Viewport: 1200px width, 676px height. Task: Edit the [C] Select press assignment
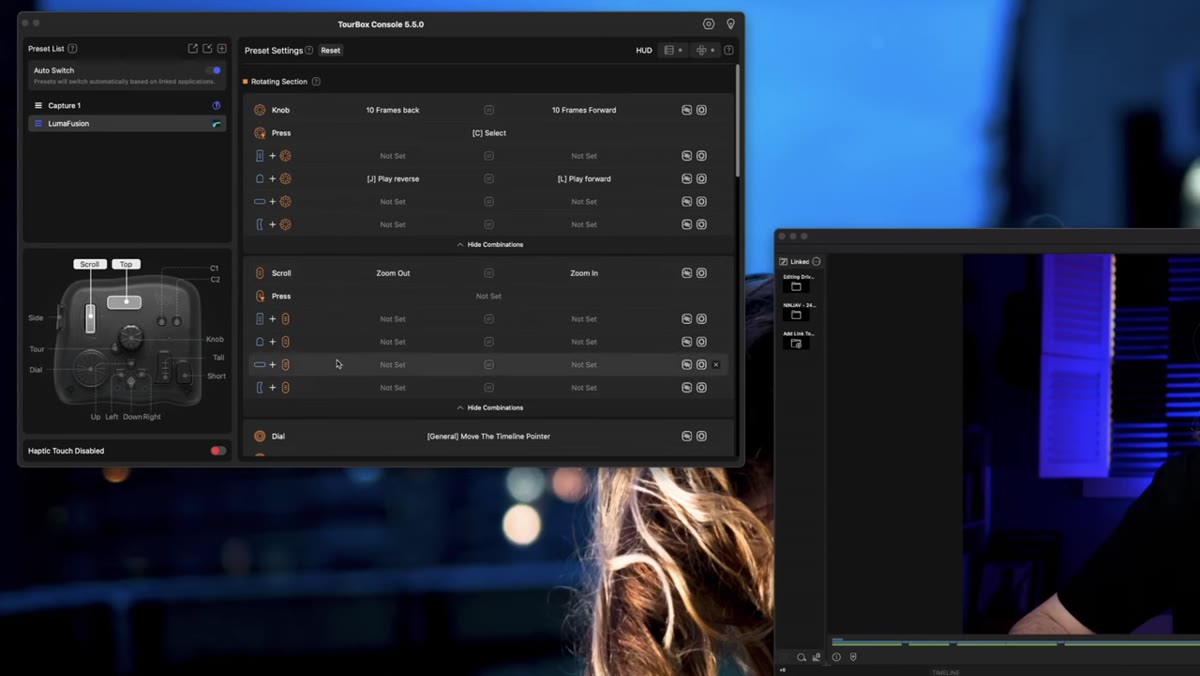489,133
